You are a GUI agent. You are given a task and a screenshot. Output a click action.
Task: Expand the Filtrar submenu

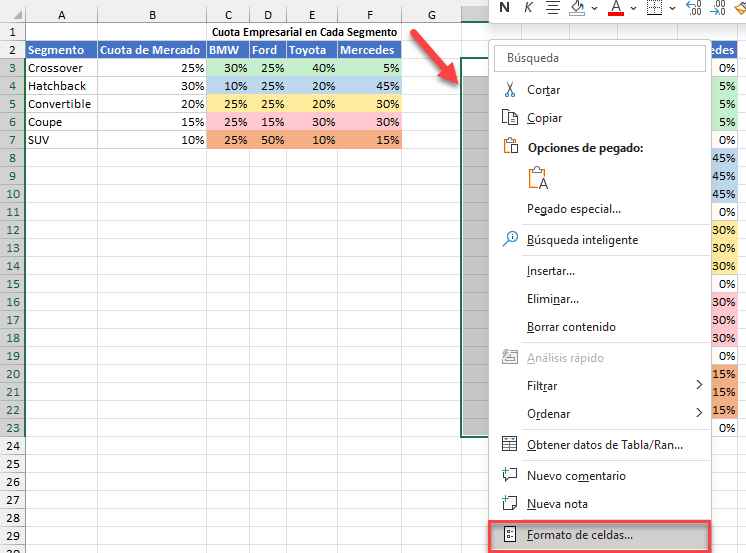pos(599,385)
